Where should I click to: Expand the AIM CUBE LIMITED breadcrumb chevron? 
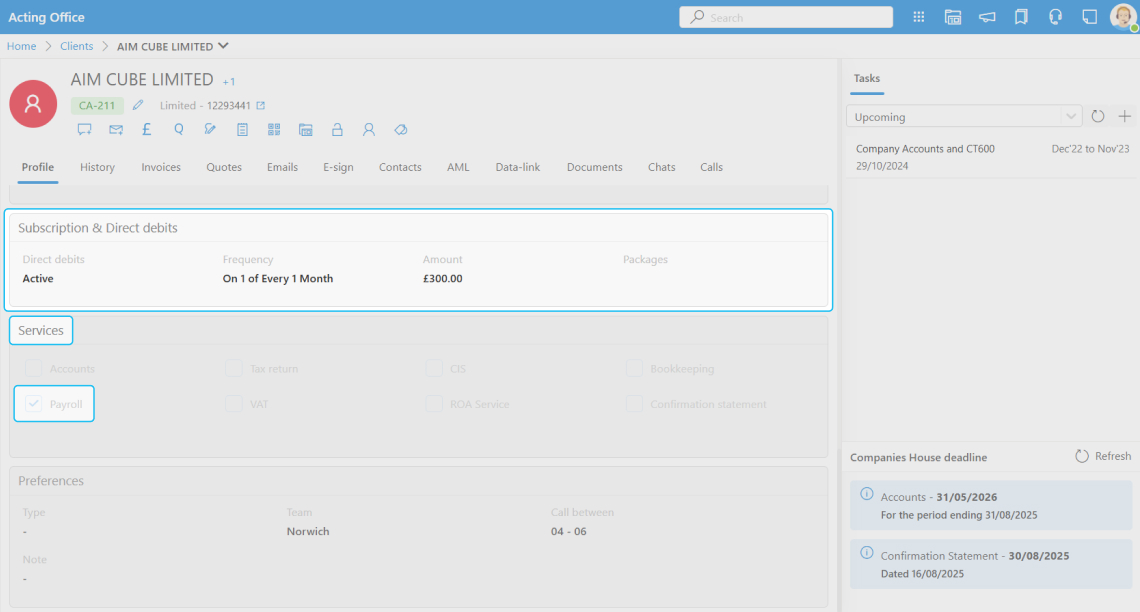point(223,45)
